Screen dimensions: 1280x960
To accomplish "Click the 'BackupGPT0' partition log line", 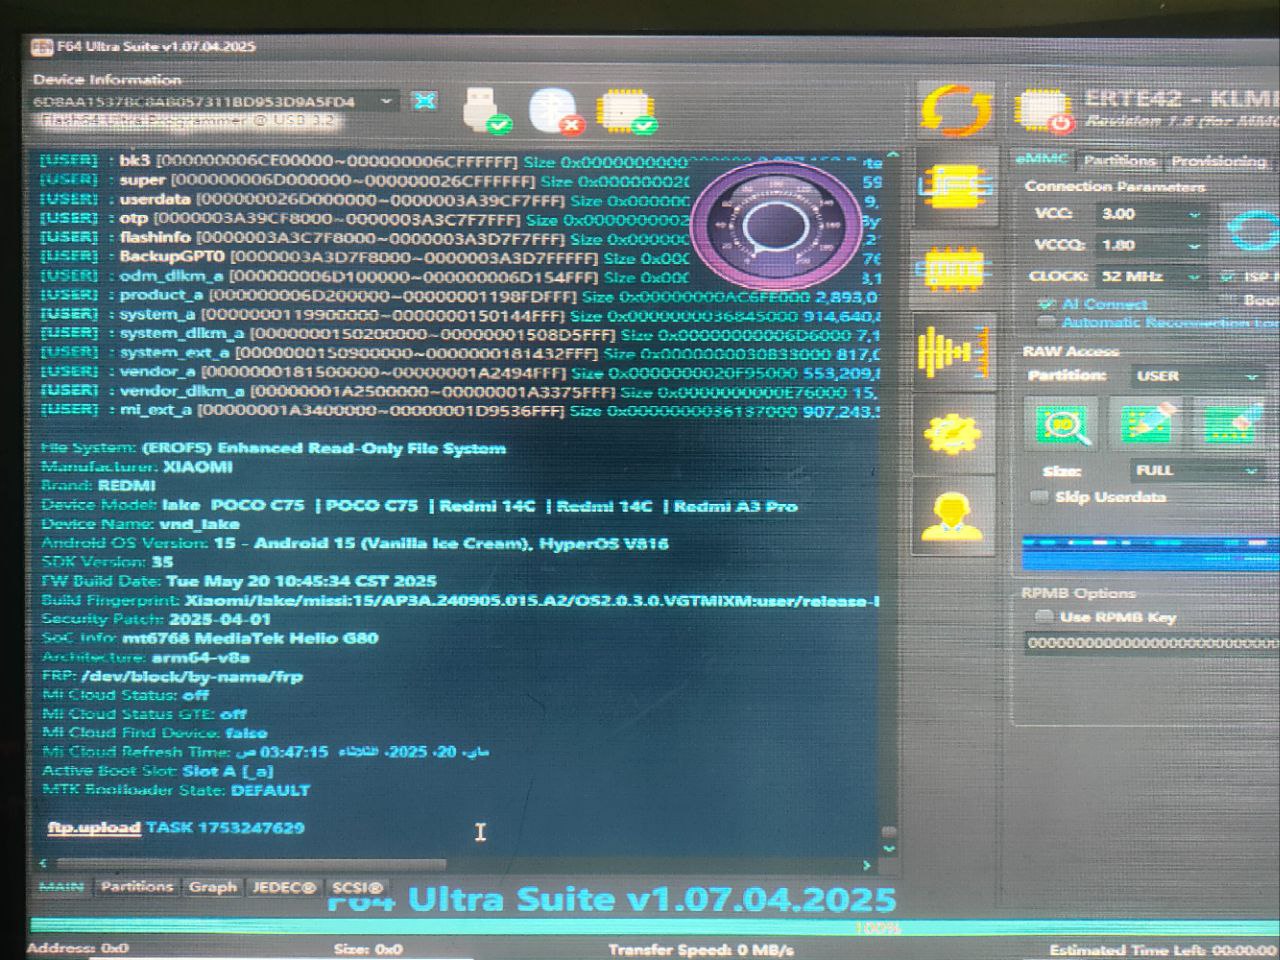I will point(460,257).
